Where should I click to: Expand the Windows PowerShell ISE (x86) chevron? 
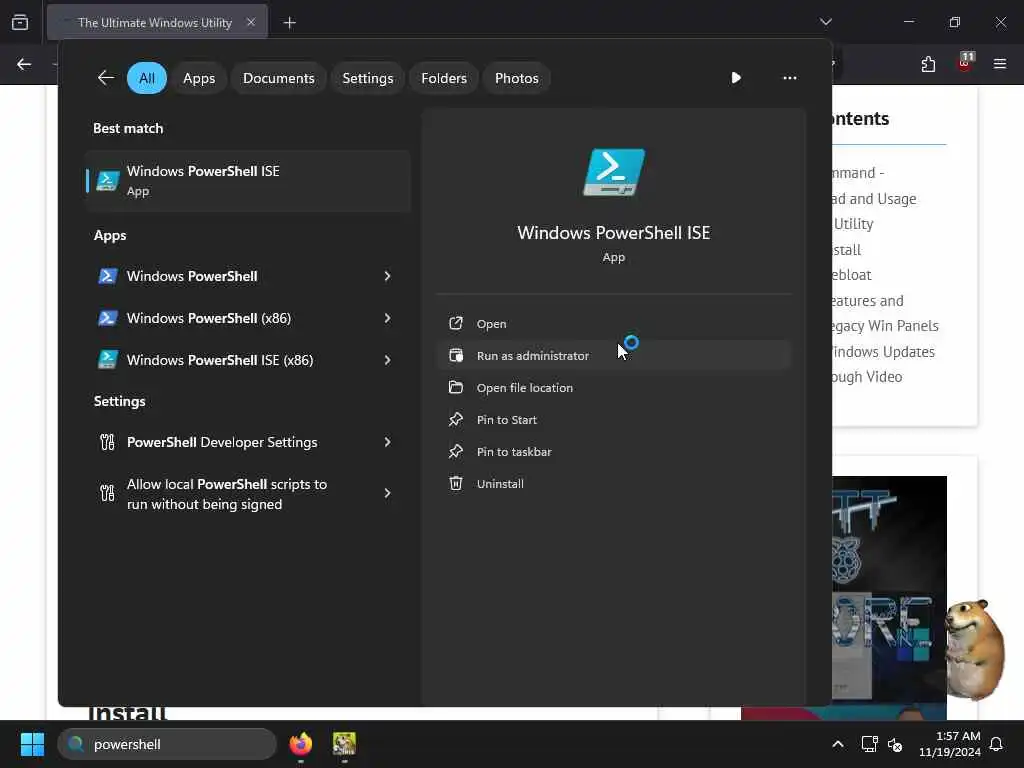[x=387, y=360]
